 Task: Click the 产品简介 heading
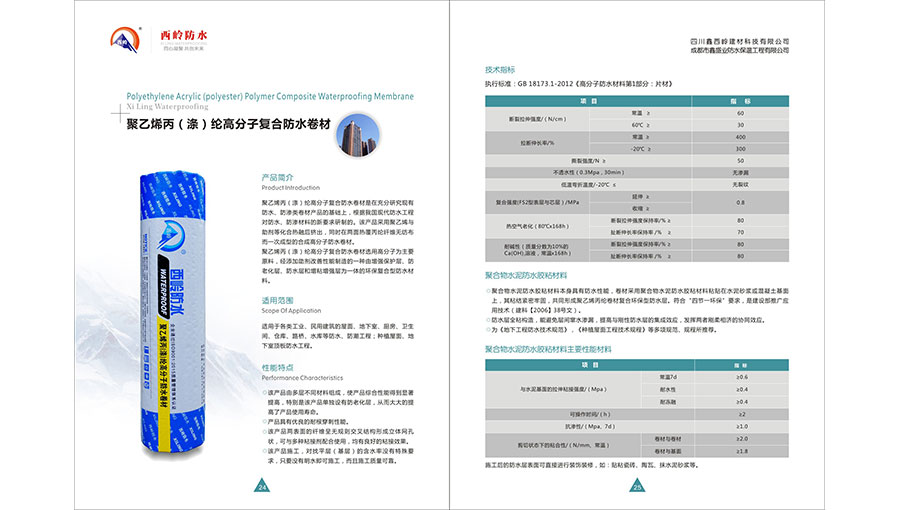point(277,178)
